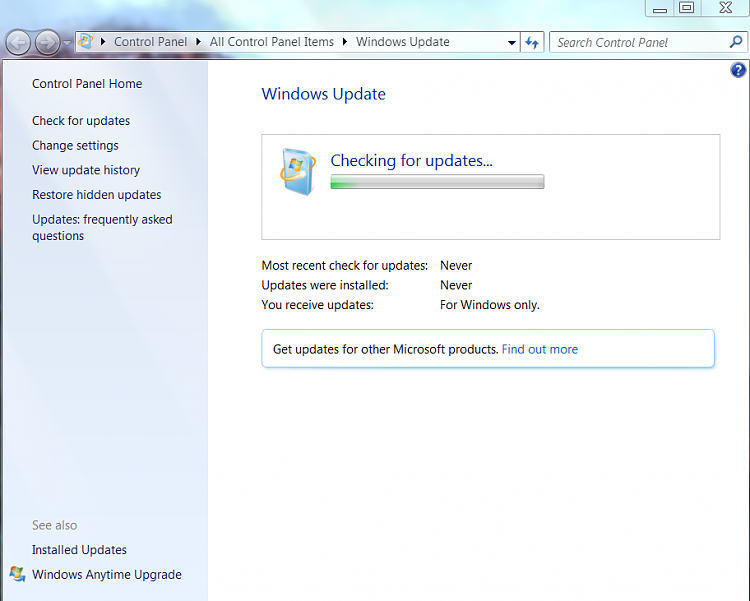Open Change settings
Screen dimensions: 750x601
click(x=75, y=145)
